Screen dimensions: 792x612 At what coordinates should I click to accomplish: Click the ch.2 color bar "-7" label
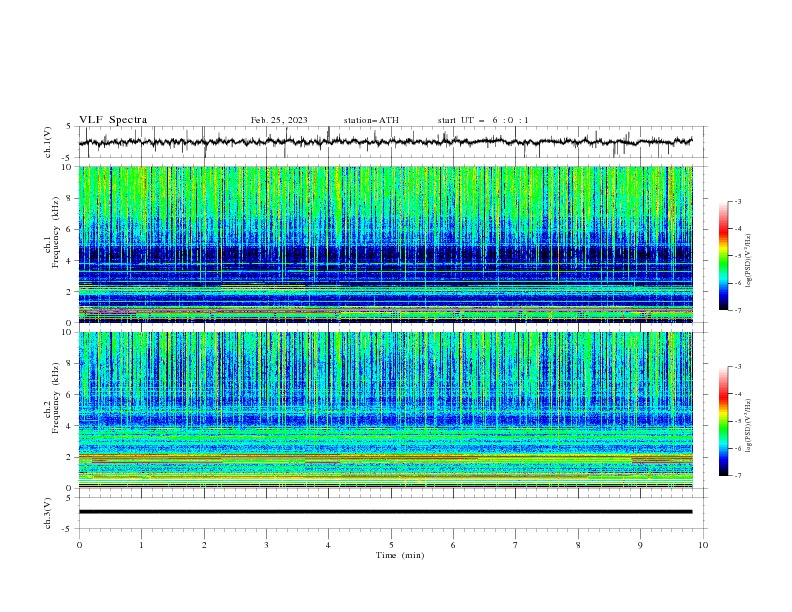point(737,475)
